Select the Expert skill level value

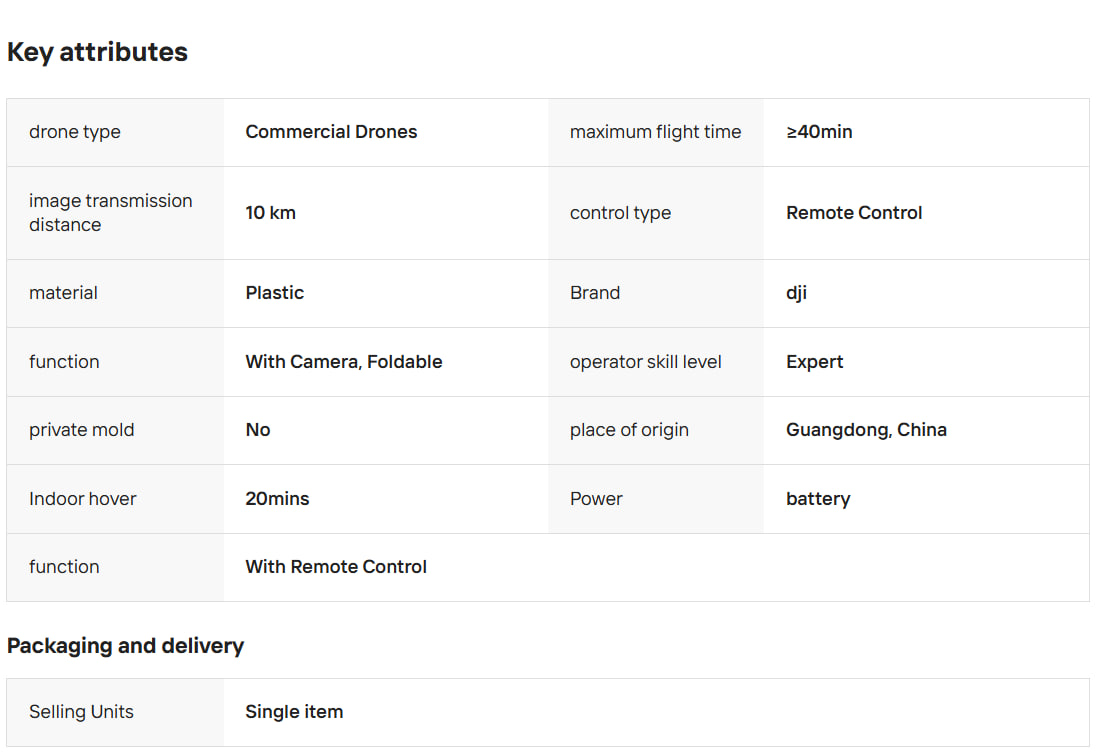pos(814,362)
